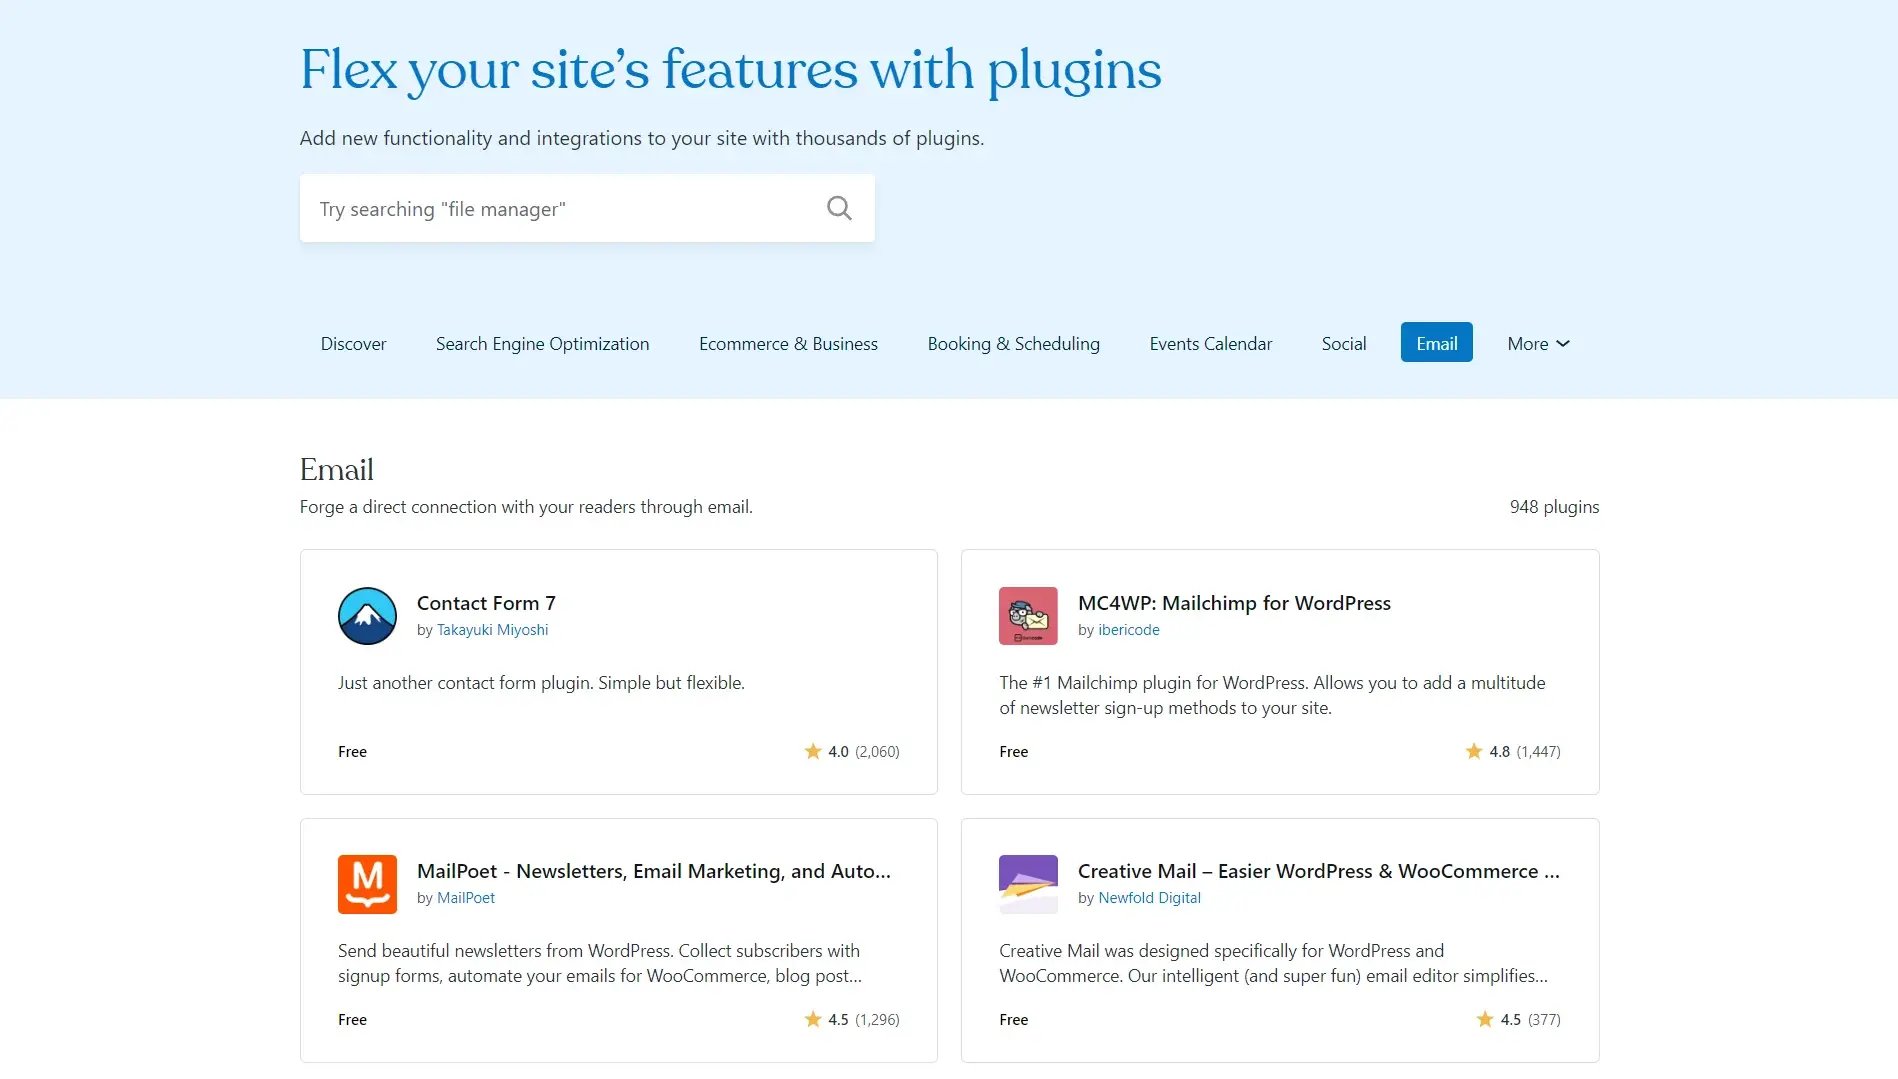Visit the MailPoet author link
Image resolution: width=1898 pixels, height=1079 pixels.
[466, 898]
